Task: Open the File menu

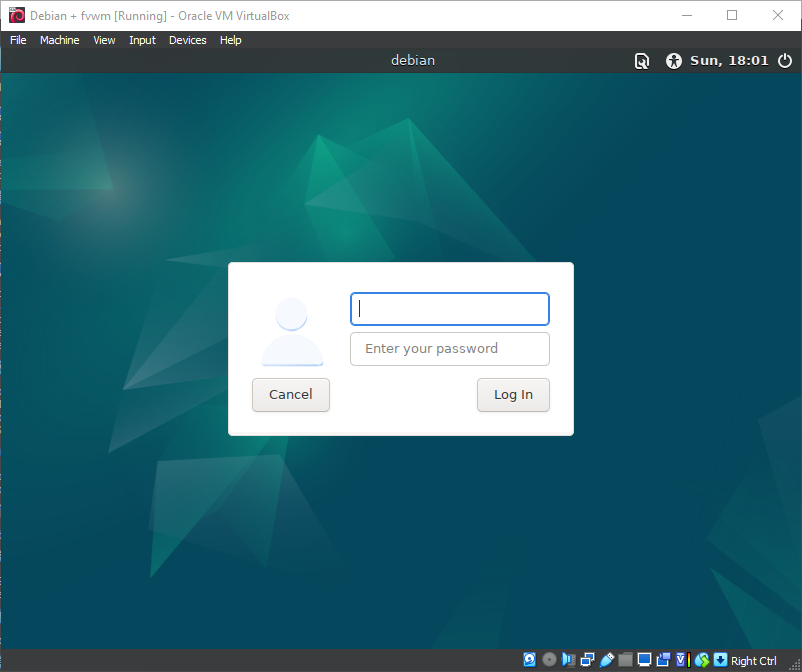Action: click(18, 40)
